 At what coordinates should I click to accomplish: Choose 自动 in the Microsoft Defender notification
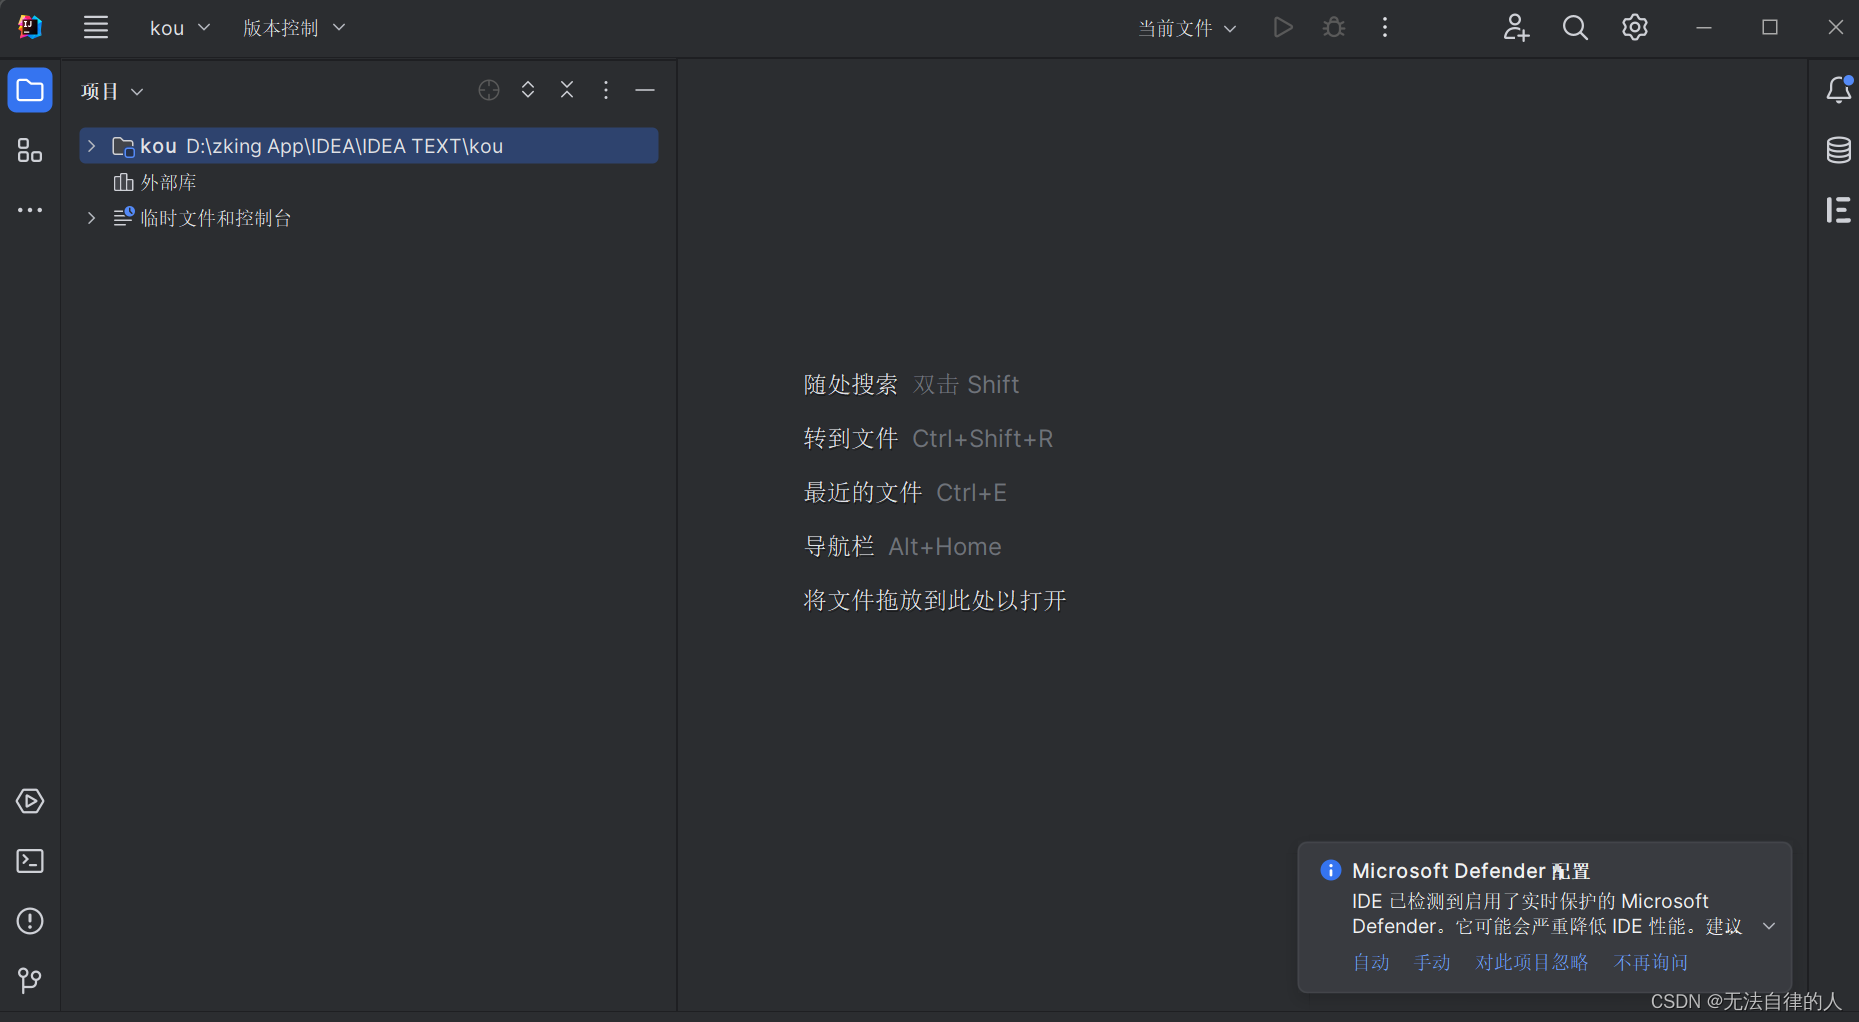(x=1370, y=962)
